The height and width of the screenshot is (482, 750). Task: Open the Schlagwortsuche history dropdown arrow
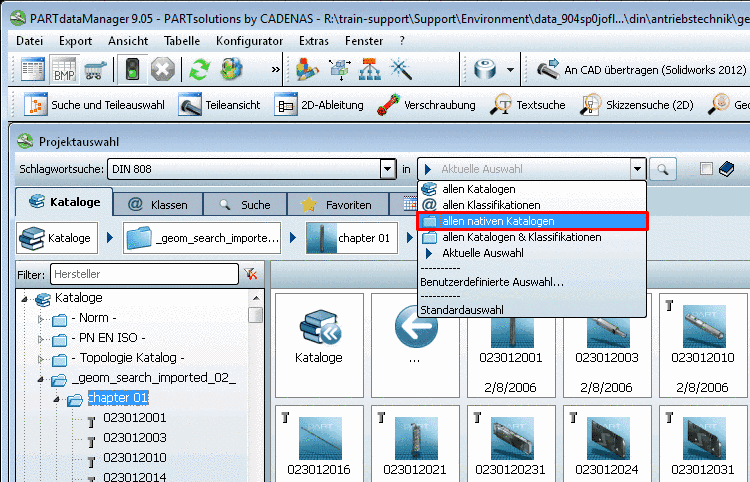coord(388,169)
